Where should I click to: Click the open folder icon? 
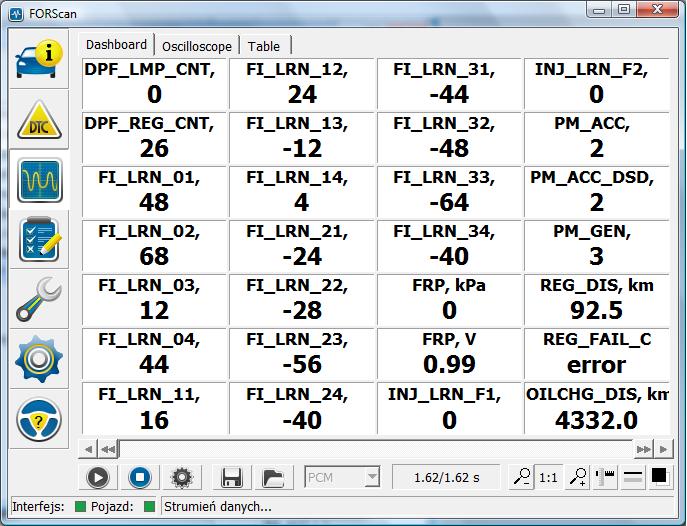point(273,478)
